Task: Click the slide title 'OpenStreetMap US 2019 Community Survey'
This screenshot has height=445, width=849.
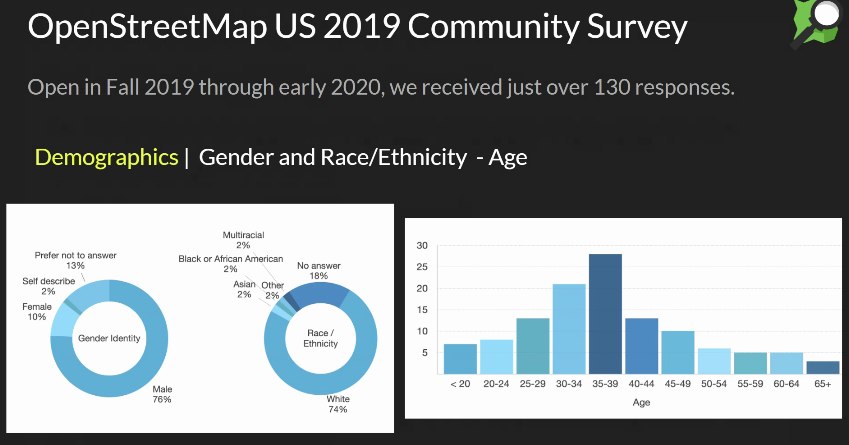Action: (x=357, y=27)
